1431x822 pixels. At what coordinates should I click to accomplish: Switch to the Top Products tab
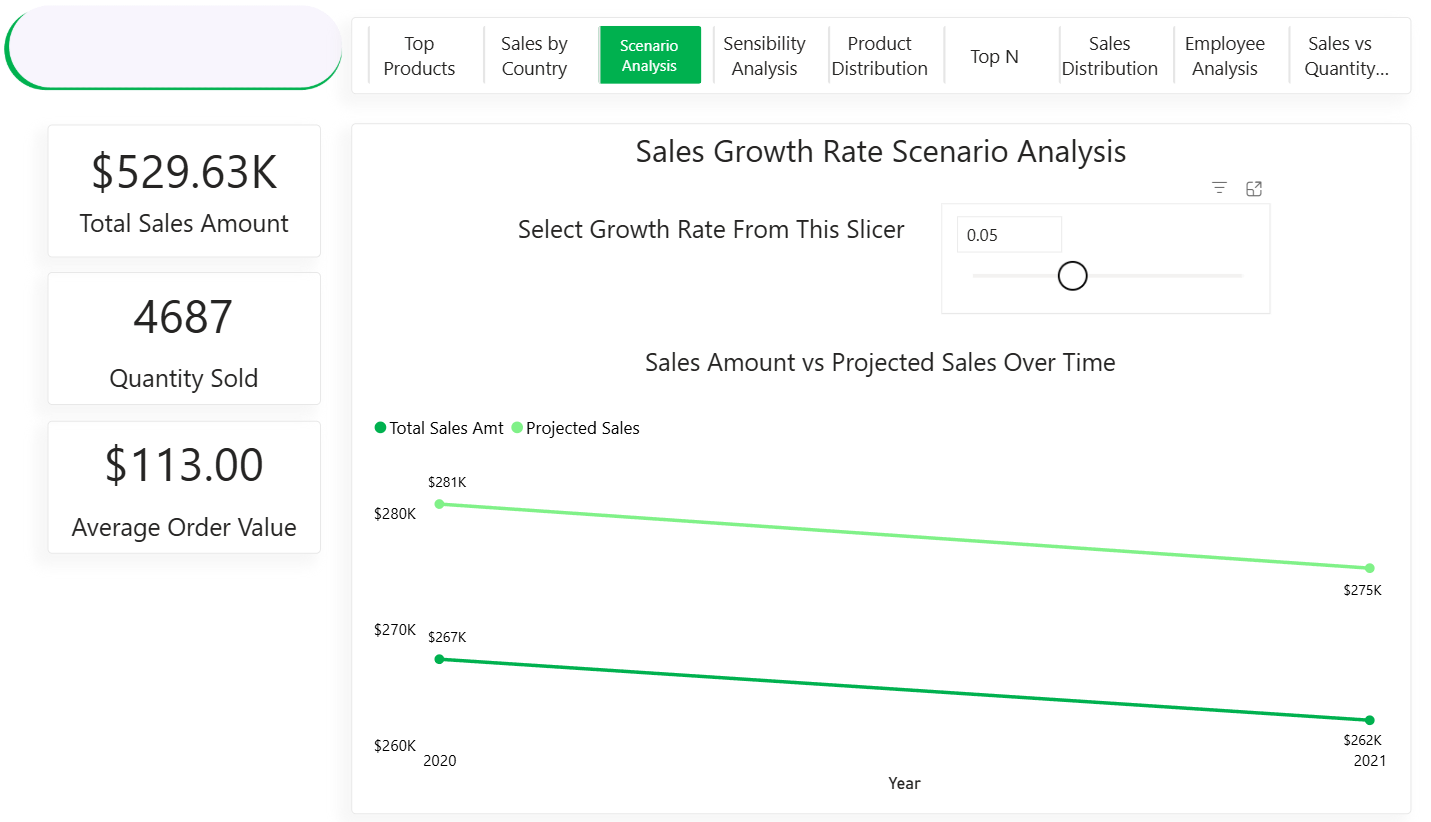(x=419, y=55)
